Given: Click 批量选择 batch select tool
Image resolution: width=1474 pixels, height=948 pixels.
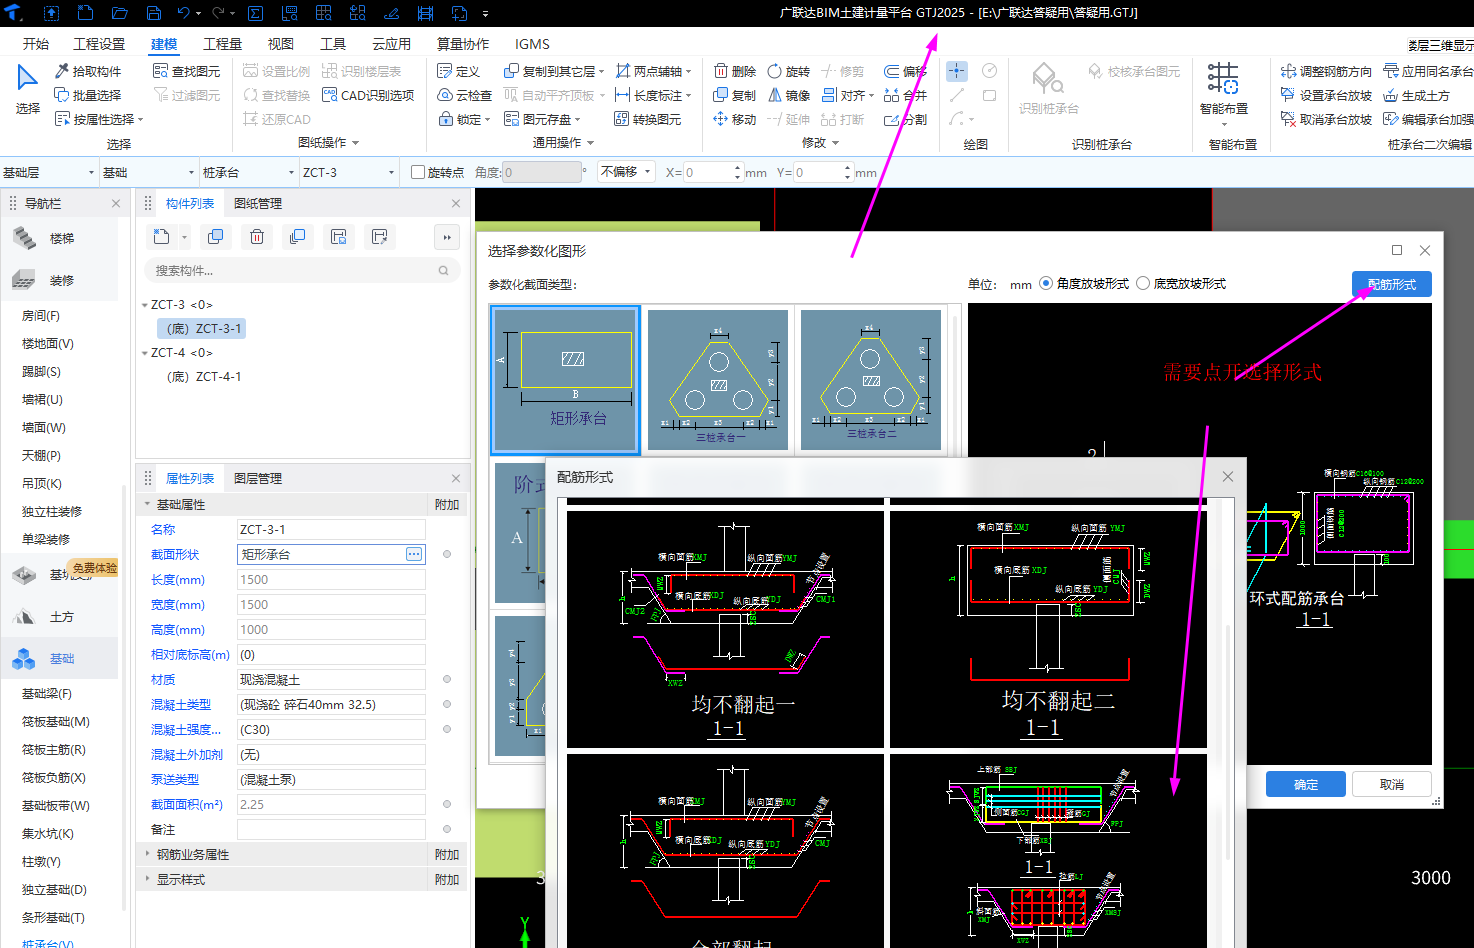Looking at the screenshot, I should tap(88, 95).
